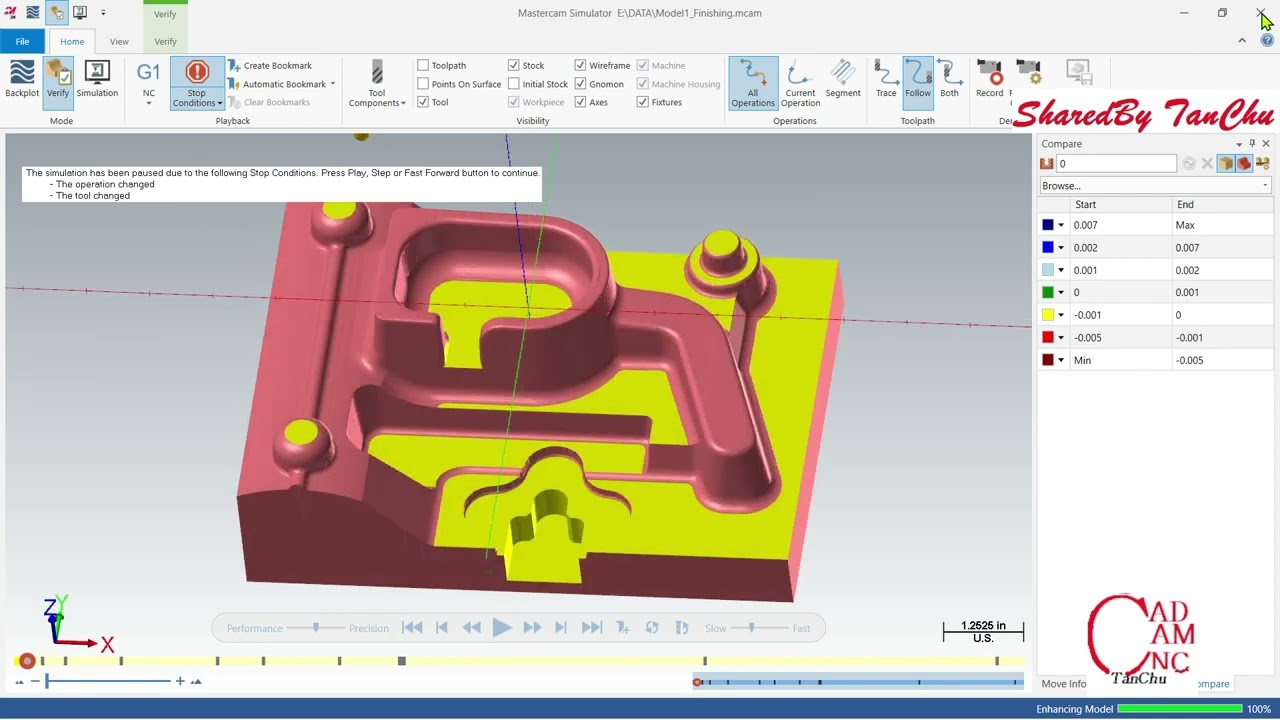Select Both toolpath mode
This screenshot has width=1280, height=720.
tap(949, 80)
